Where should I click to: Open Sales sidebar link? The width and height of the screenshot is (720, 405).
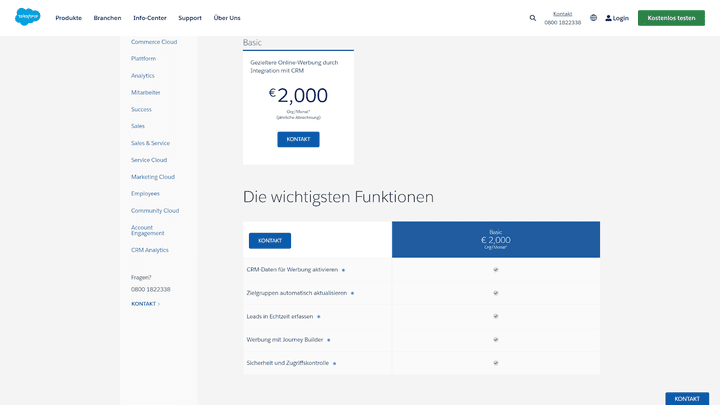(x=138, y=126)
